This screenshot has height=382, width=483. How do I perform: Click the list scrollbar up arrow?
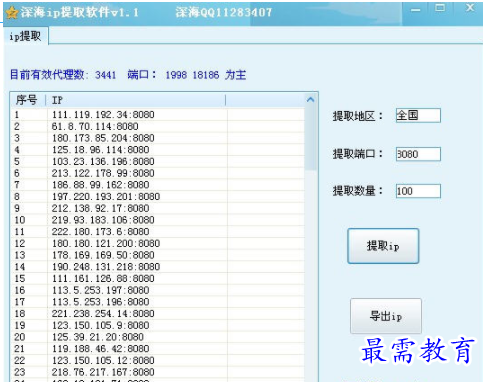(310, 100)
